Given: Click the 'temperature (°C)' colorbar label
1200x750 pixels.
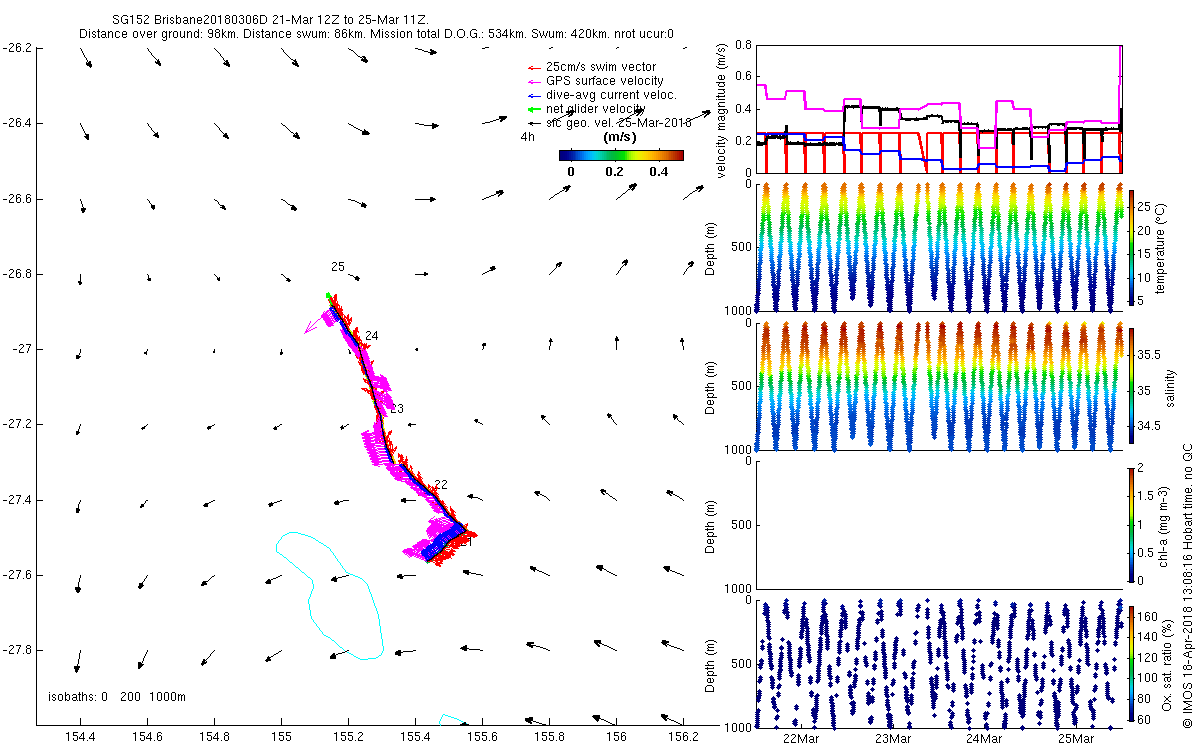Looking at the screenshot, I should [x=1159, y=247].
